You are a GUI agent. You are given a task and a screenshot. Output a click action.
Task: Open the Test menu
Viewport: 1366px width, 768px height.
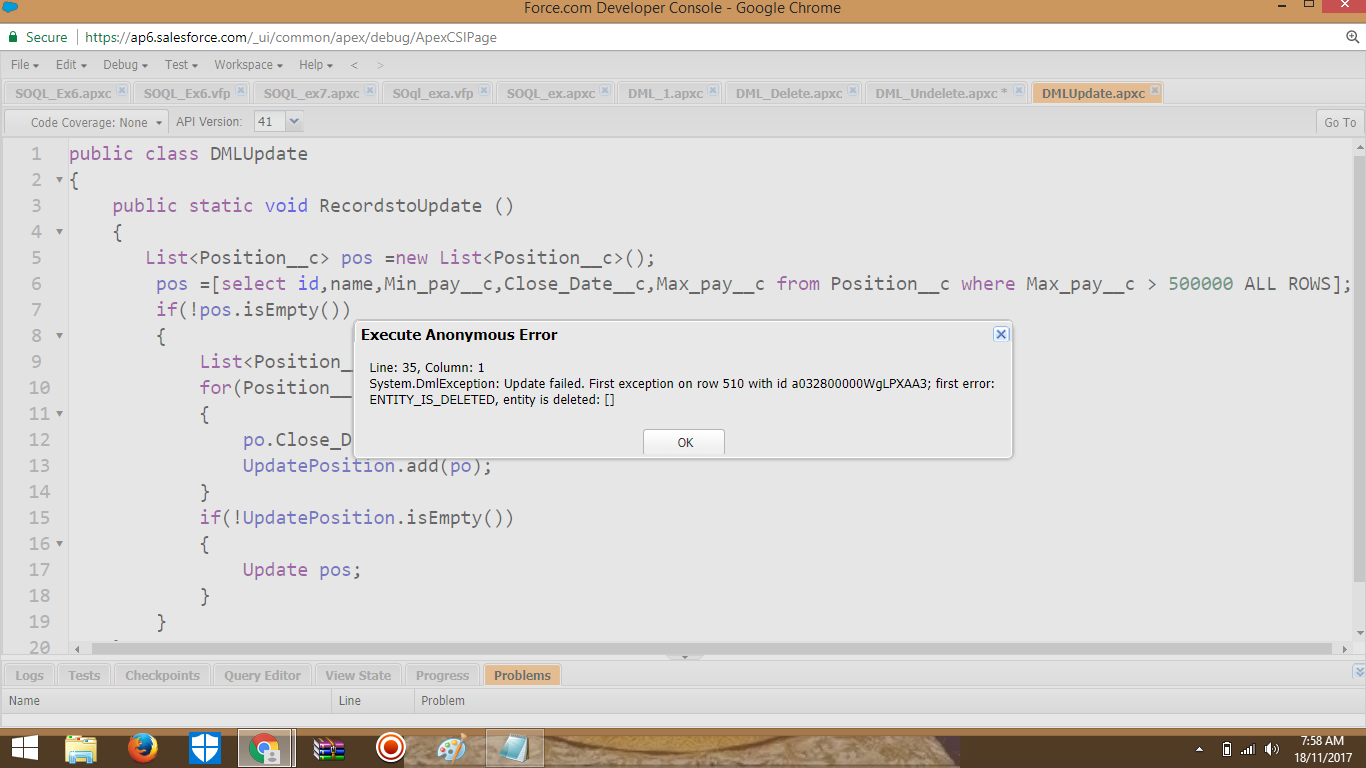pyautogui.click(x=181, y=65)
